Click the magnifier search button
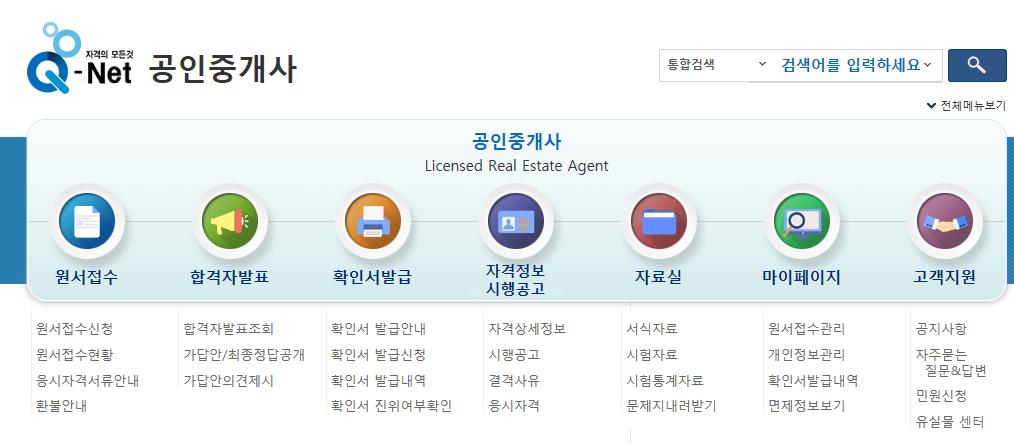The height and width of the screenshot is (444, 1014). tap(976, 65)
